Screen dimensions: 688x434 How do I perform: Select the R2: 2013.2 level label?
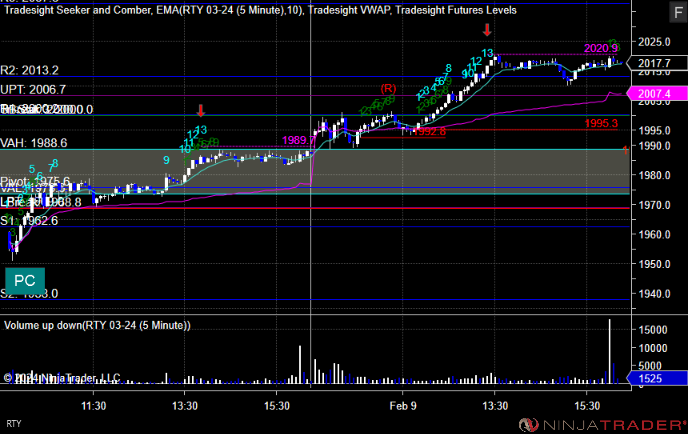click(29, 70)
